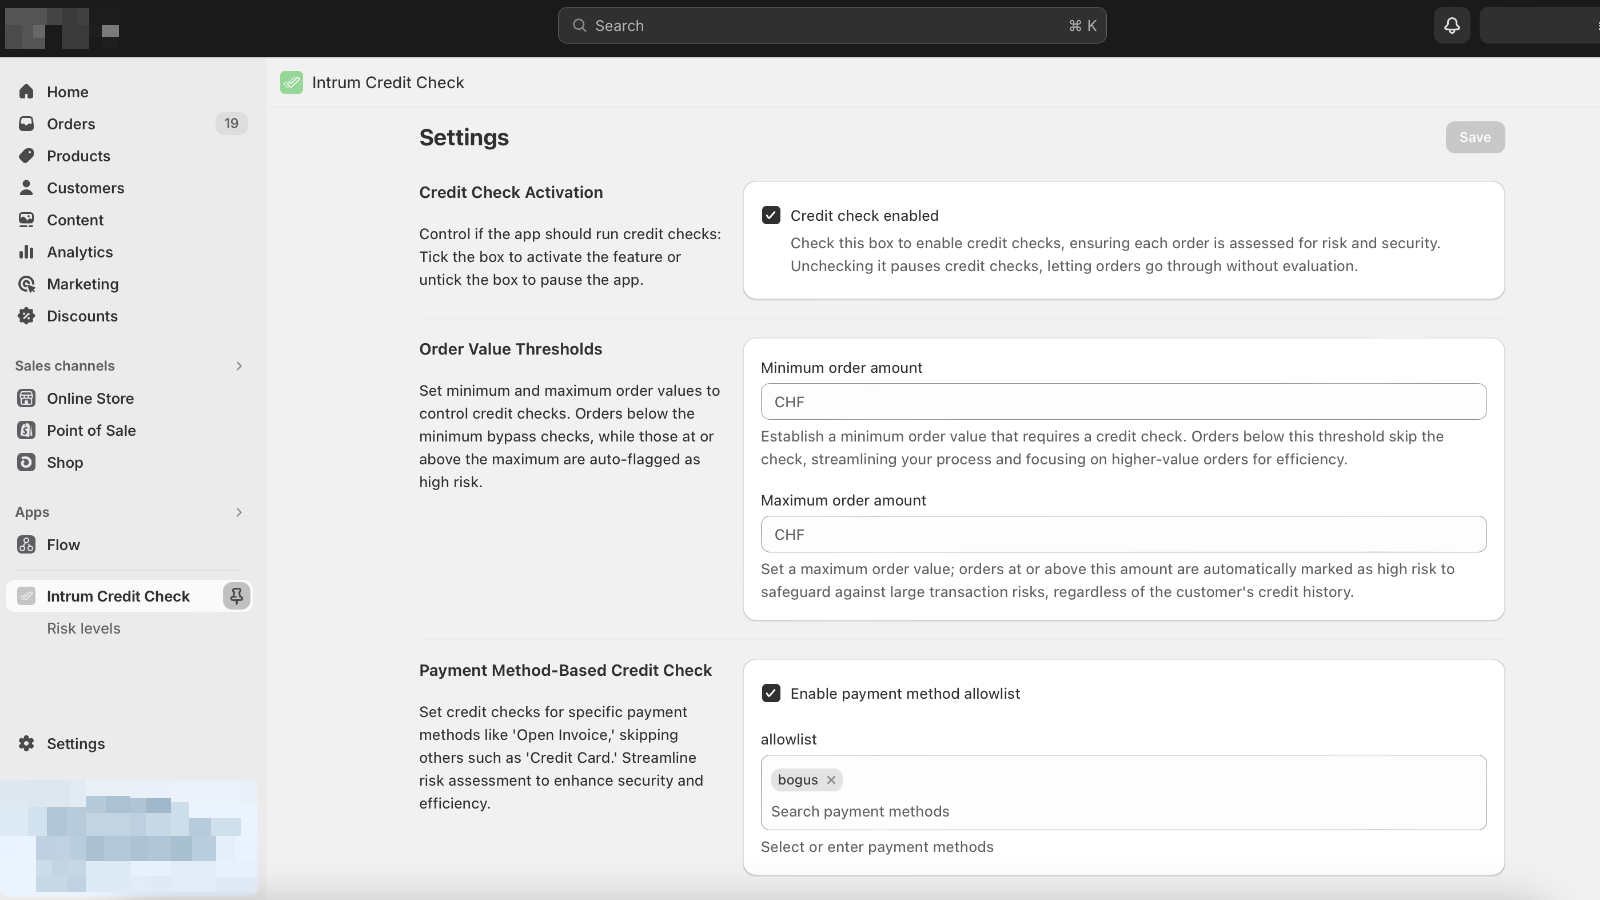
Task: Click the Products tag icon
Action: pos(27,156)
